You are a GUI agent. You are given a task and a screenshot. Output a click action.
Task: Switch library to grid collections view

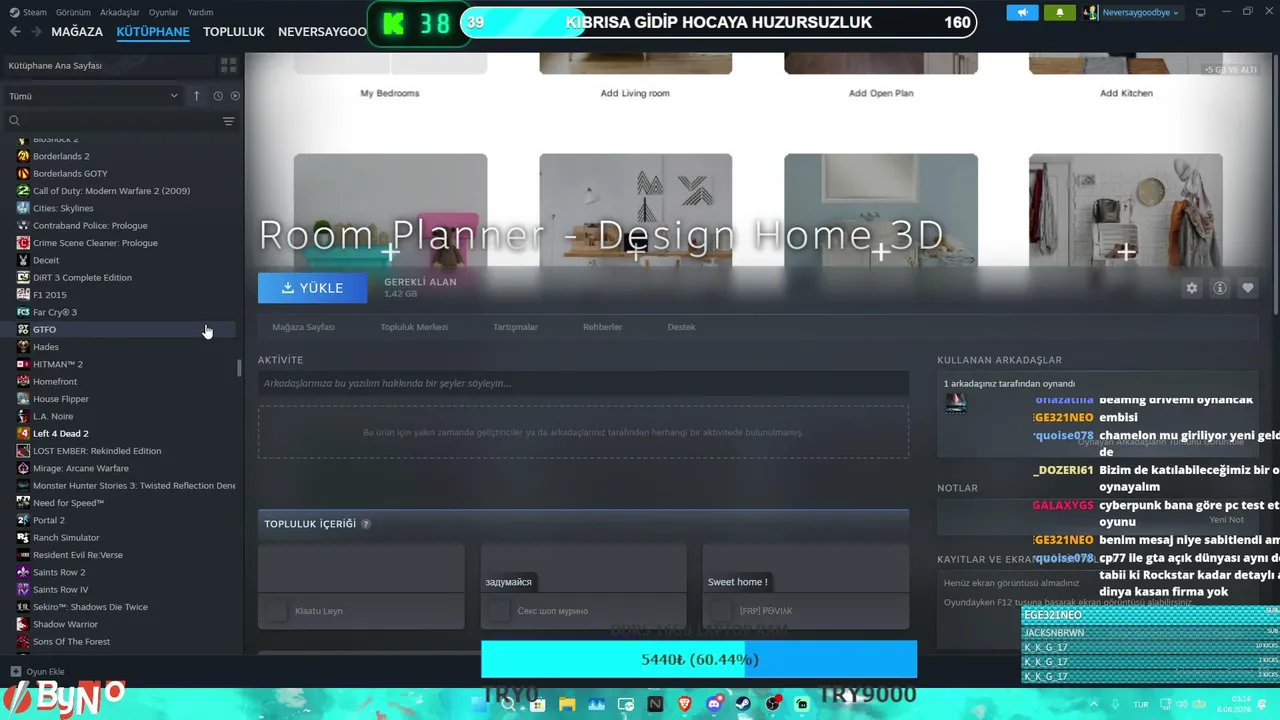tap(228, 65)
